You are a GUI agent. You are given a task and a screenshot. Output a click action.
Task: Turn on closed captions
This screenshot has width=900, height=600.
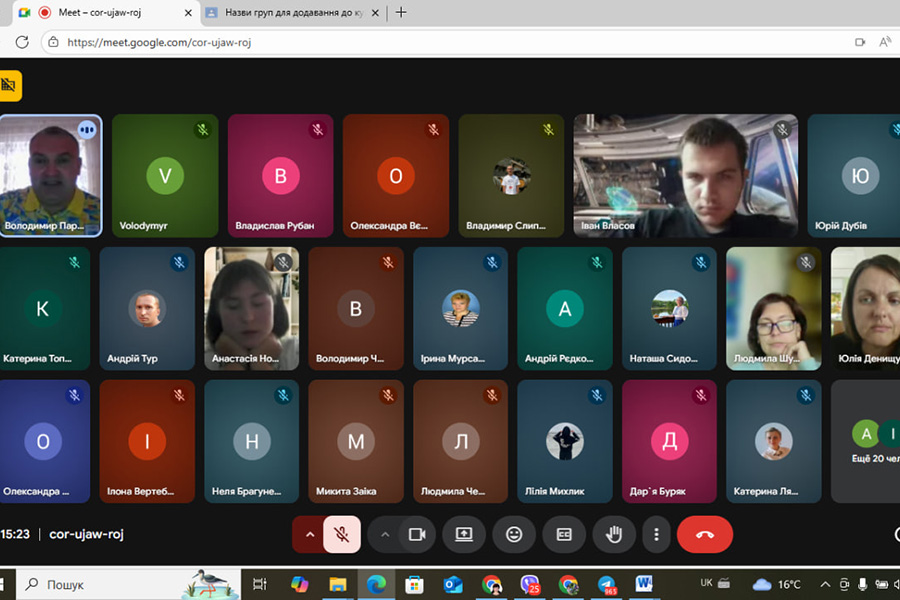pyautogui.click(x=564, y=535)
